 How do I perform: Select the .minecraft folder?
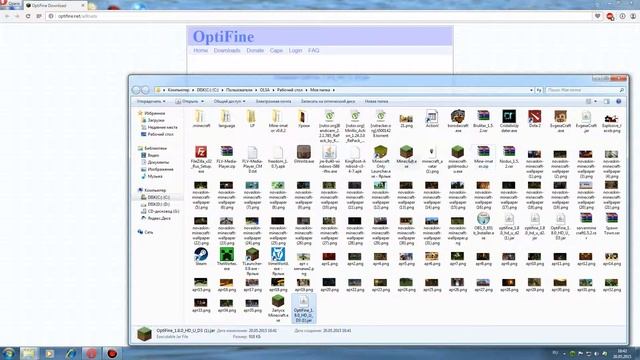pos(201,119)
